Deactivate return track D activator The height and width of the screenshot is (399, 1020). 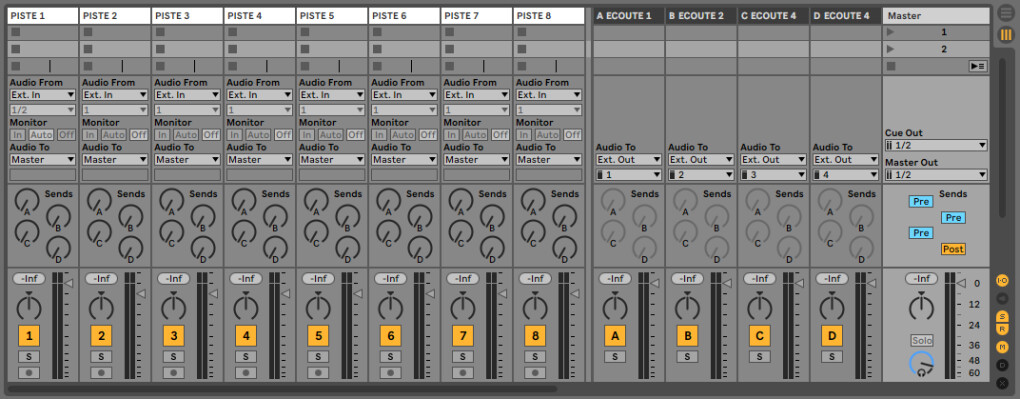pos(831,336)
